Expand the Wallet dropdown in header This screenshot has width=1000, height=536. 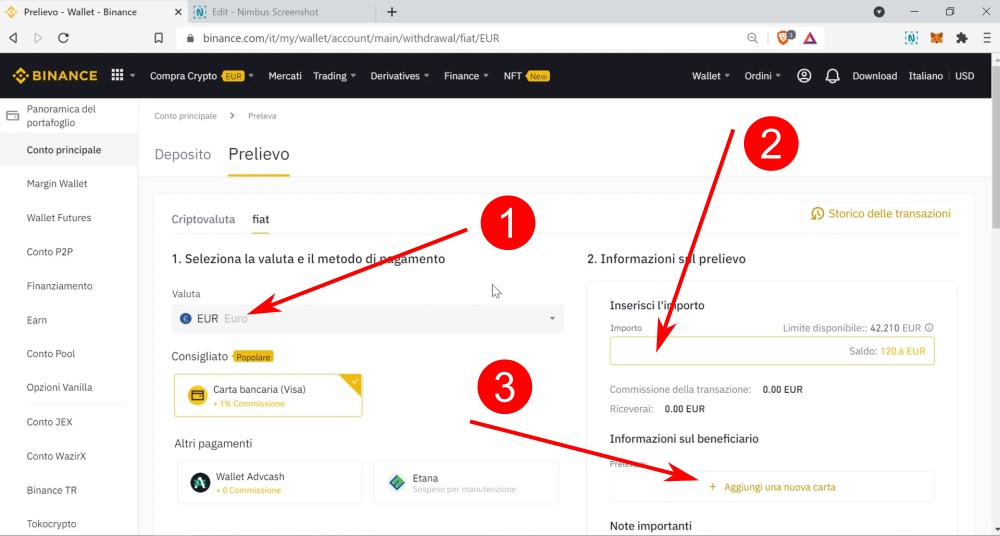click(x=711, y=76)
